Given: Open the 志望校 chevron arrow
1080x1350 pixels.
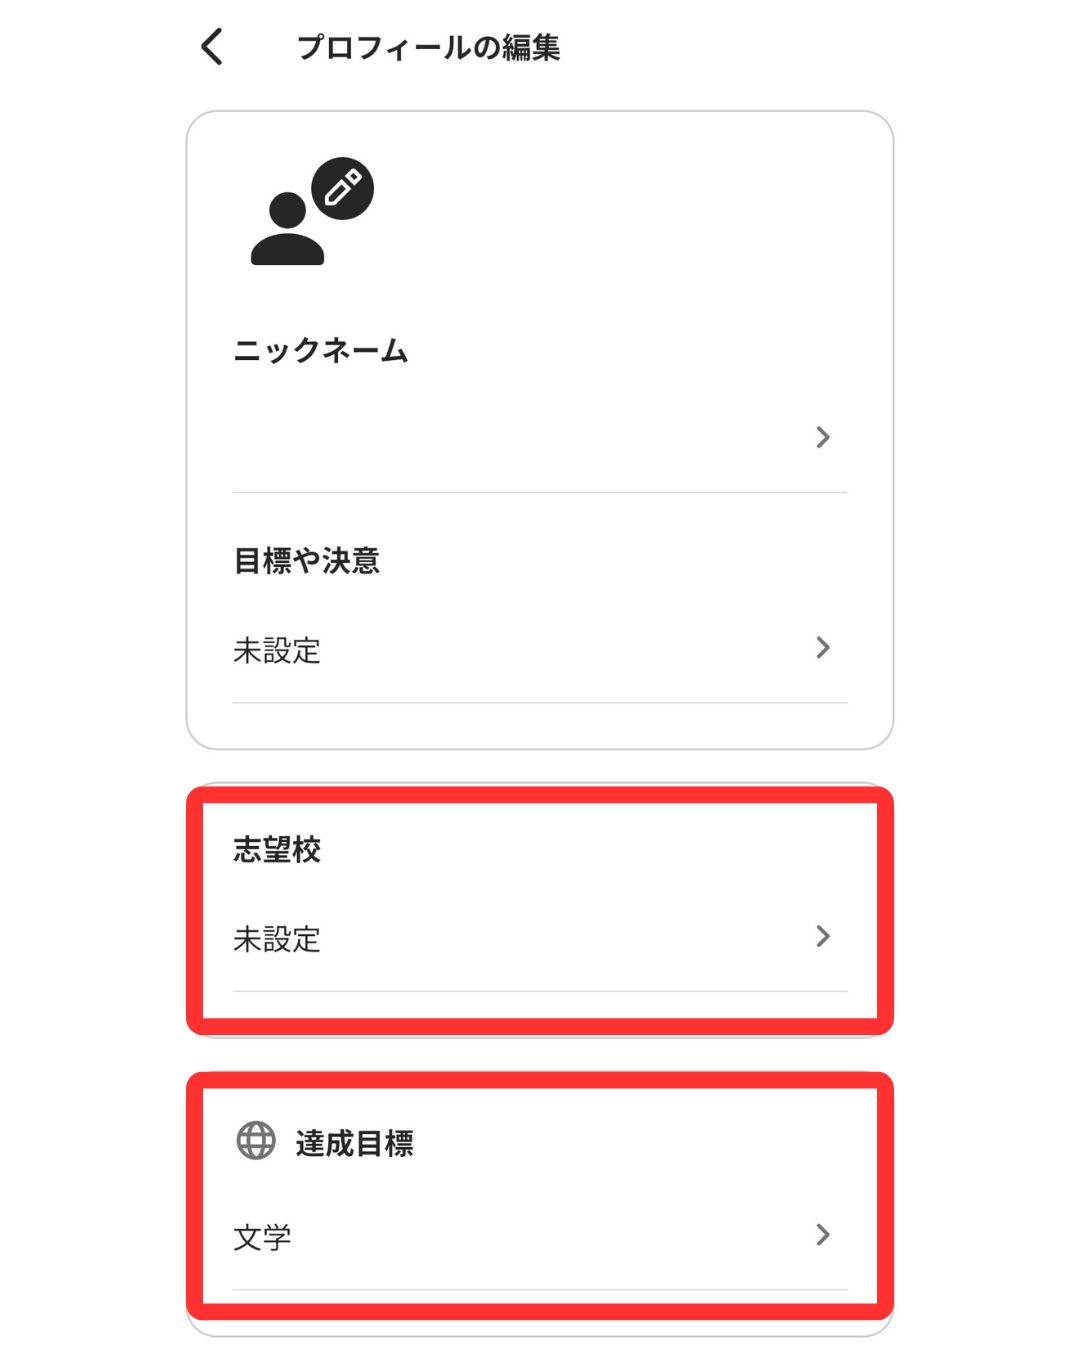Looking at the screenshot, I should [x=822, y=936].
